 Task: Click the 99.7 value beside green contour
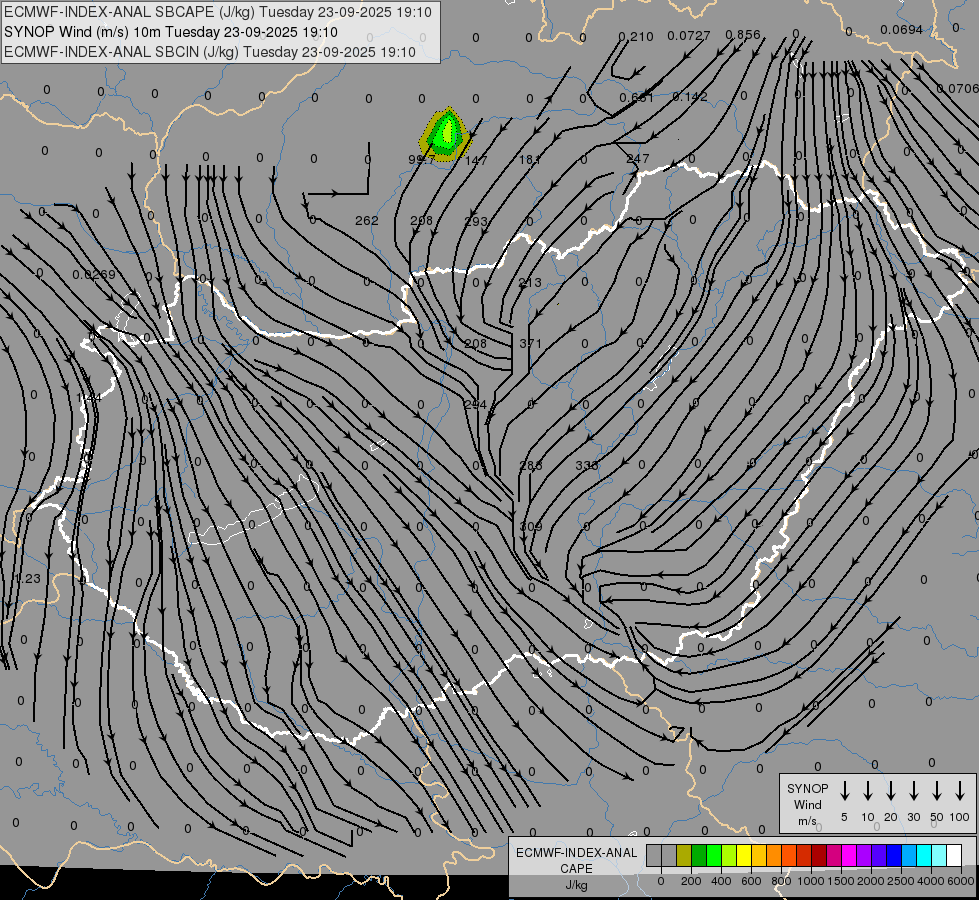coord(421,159)
